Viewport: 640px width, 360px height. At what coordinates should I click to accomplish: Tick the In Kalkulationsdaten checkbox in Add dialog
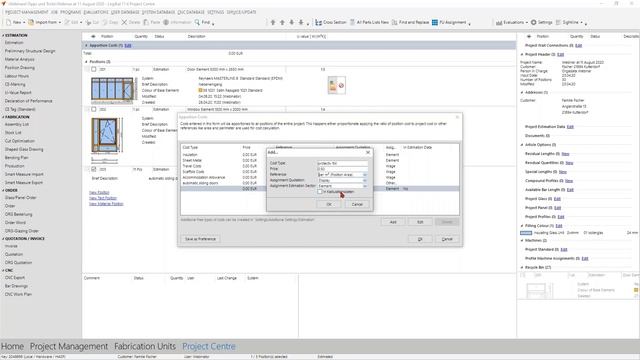coord(320,192)
